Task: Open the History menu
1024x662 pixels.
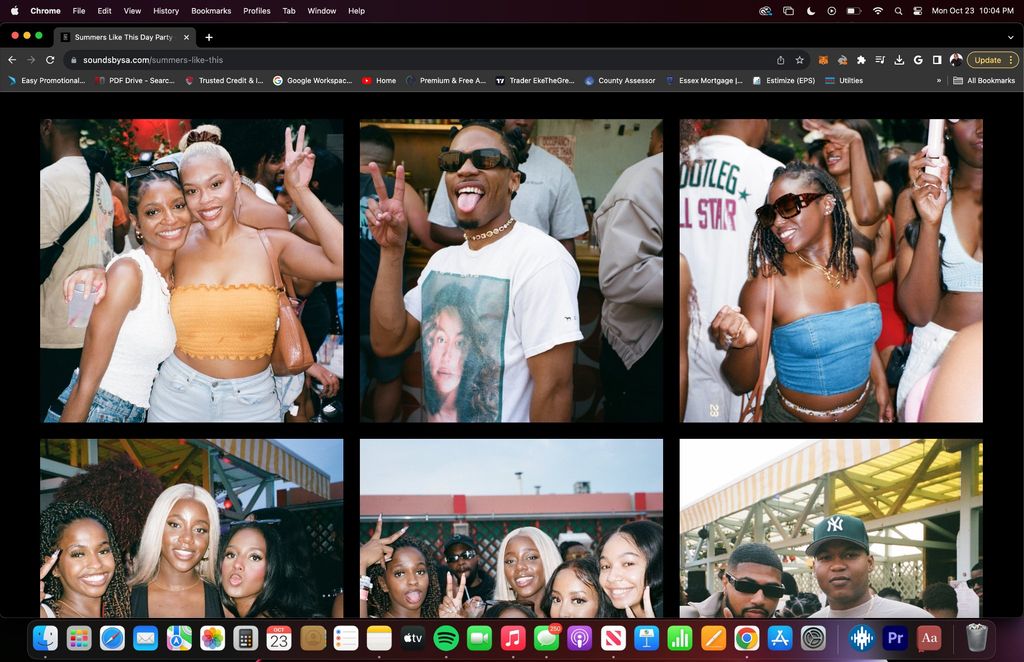Action: (166, 11)
